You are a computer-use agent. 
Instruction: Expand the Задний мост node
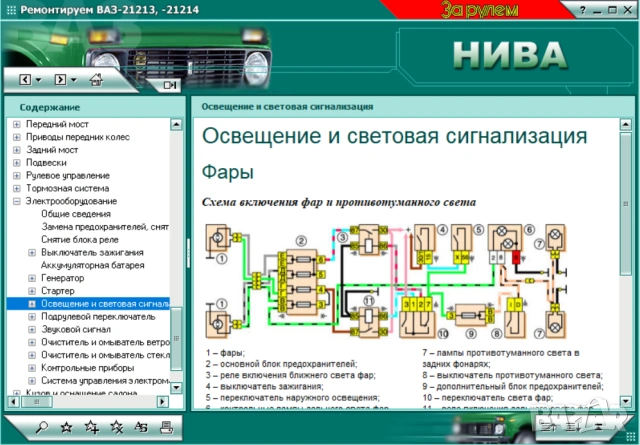(17, 150)
